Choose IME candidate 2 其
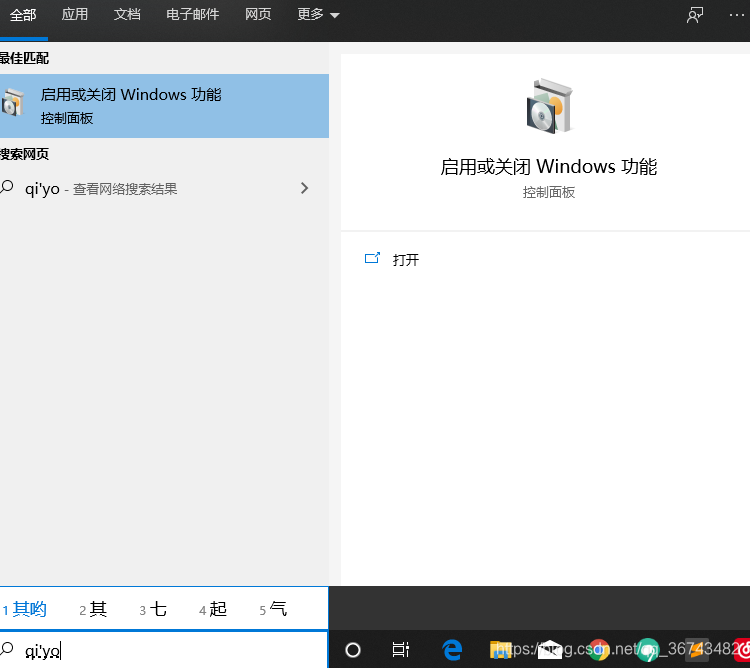This screenshot has height=668, width=750. pos(93,609)
